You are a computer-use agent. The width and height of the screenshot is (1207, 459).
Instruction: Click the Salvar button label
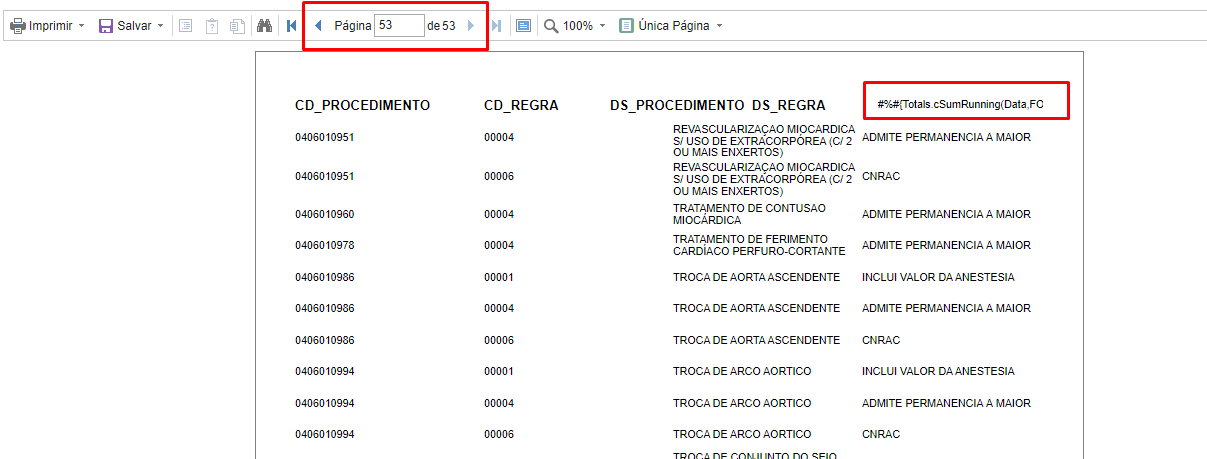pyautogui.click(x=134, y=26)
